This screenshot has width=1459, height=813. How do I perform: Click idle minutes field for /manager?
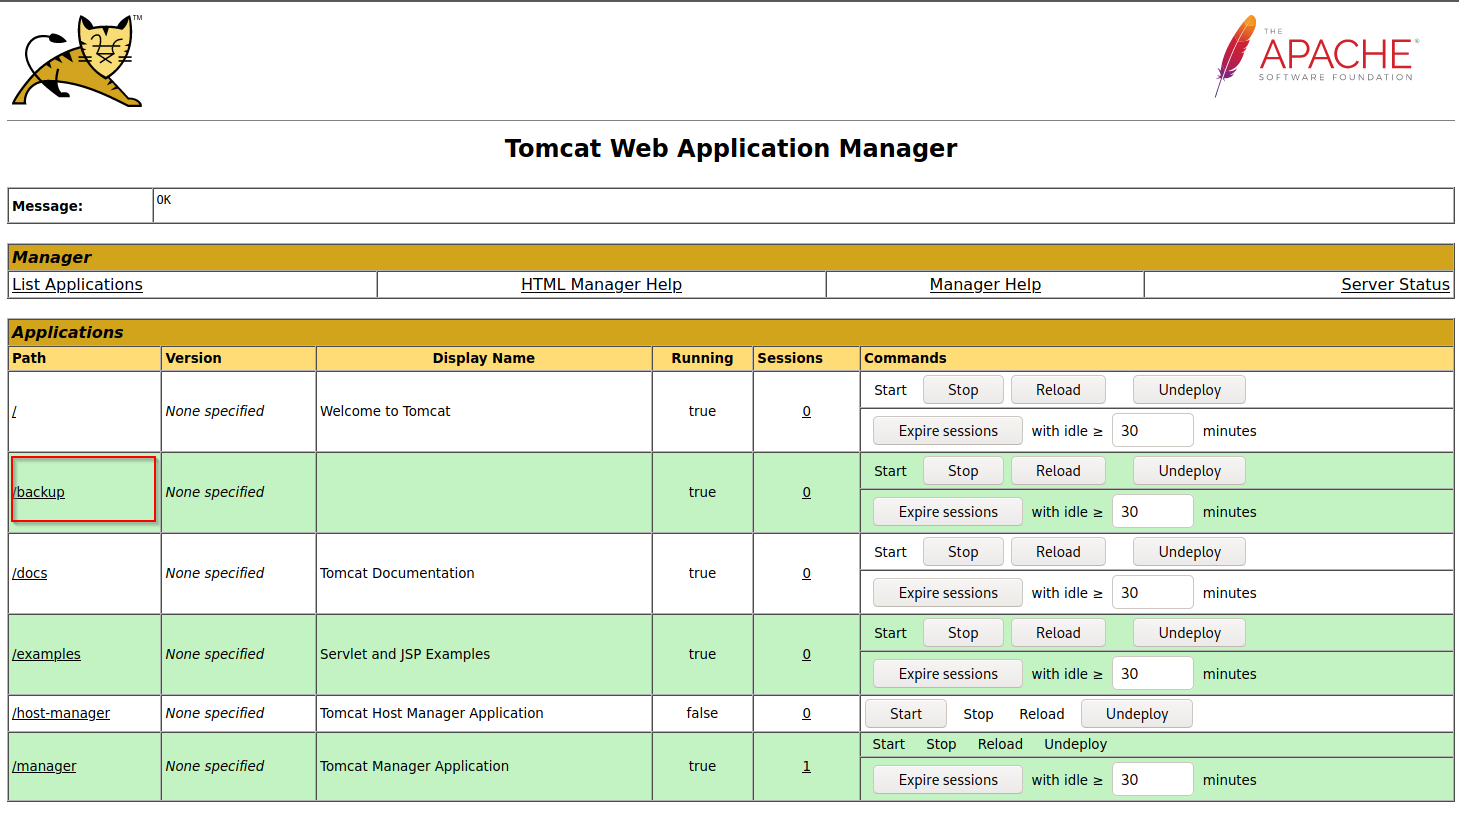[x=1151, y=780]
